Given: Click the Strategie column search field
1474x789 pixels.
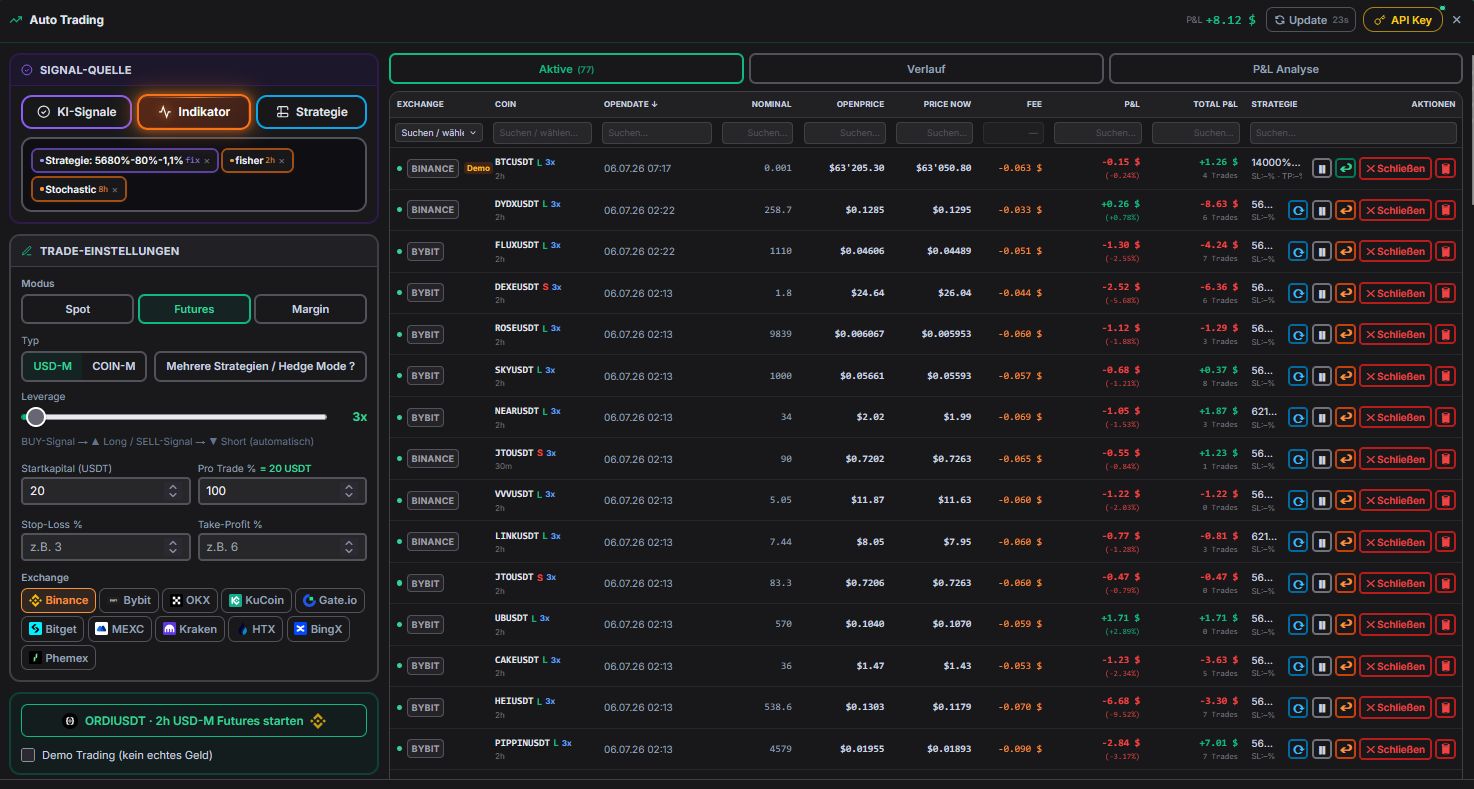Looking at the screenshot, I should click(1353, 132).
